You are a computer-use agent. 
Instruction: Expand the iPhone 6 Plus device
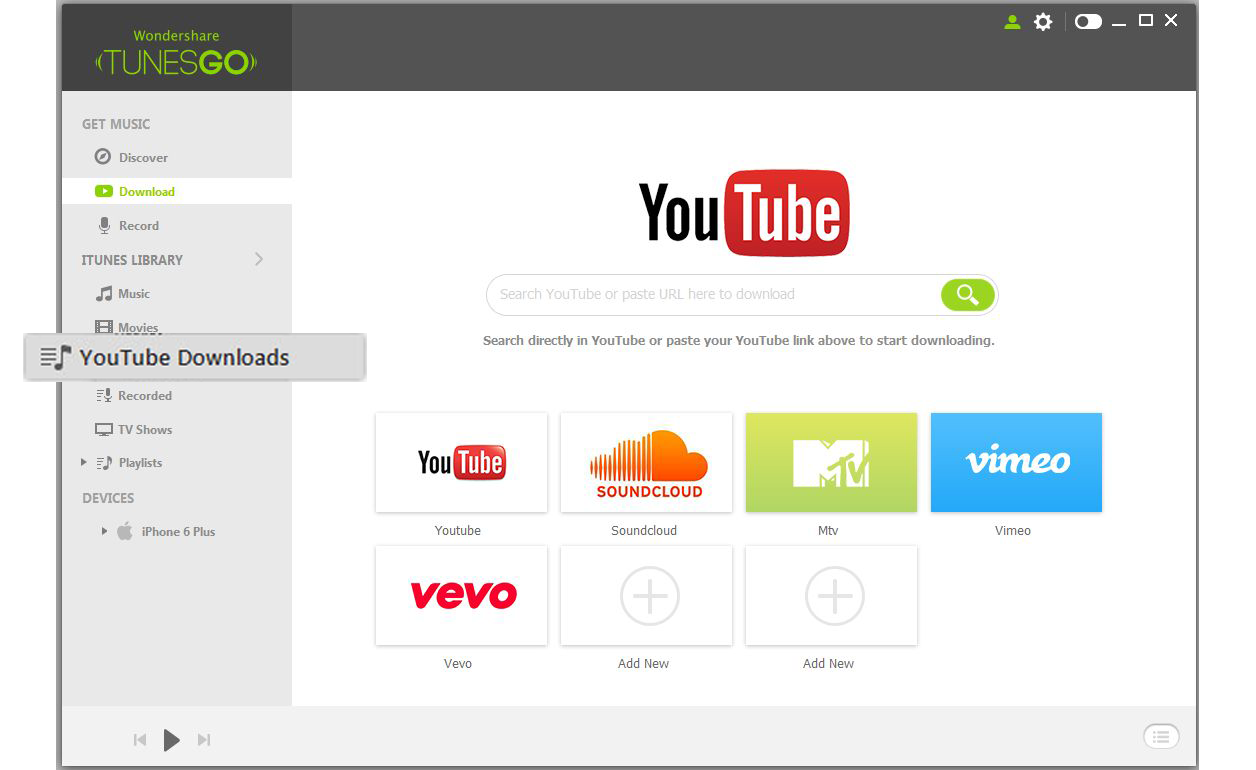point(104,532)
